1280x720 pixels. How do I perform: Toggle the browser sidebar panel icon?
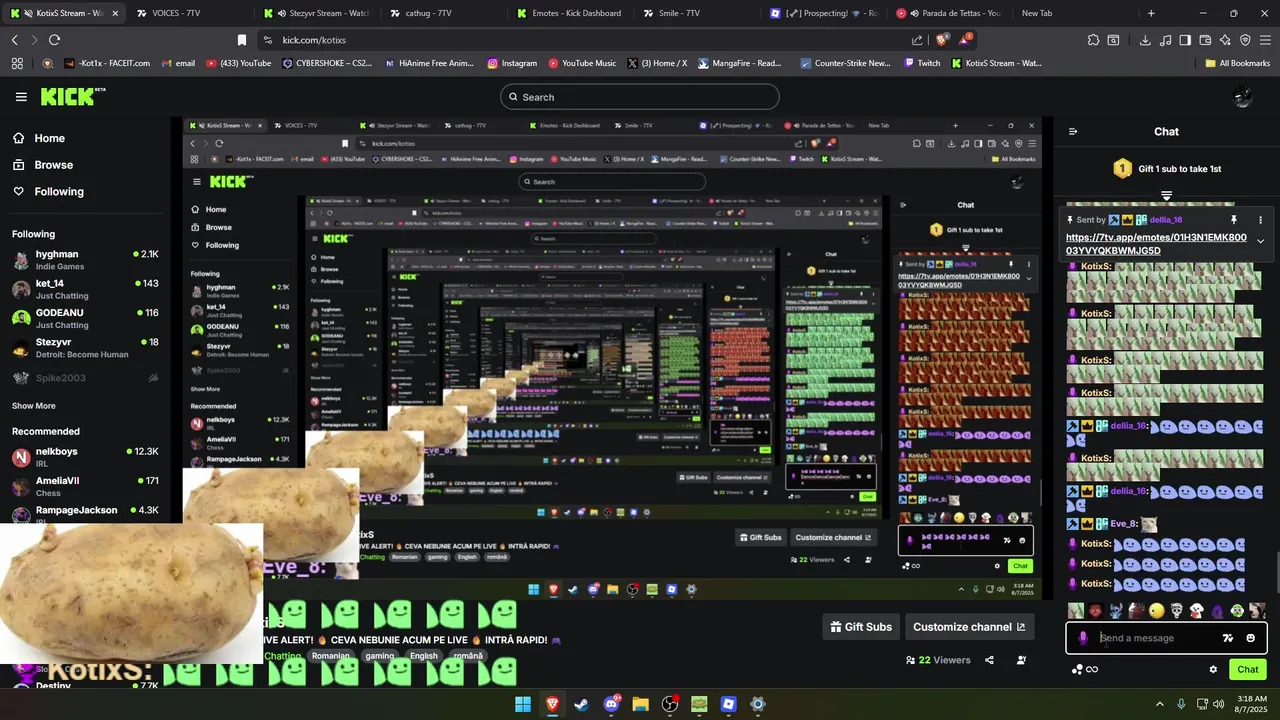tap(1185, 40)
